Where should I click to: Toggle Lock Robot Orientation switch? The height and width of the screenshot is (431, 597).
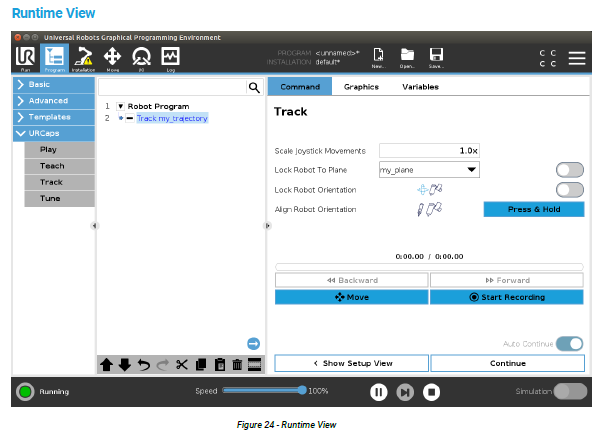(x=570, y=190)
